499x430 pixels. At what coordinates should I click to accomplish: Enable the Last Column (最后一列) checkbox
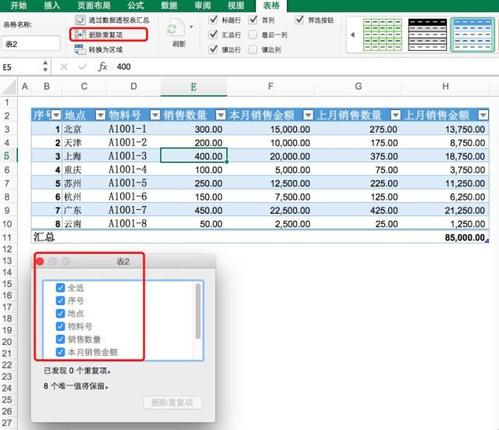253,35
